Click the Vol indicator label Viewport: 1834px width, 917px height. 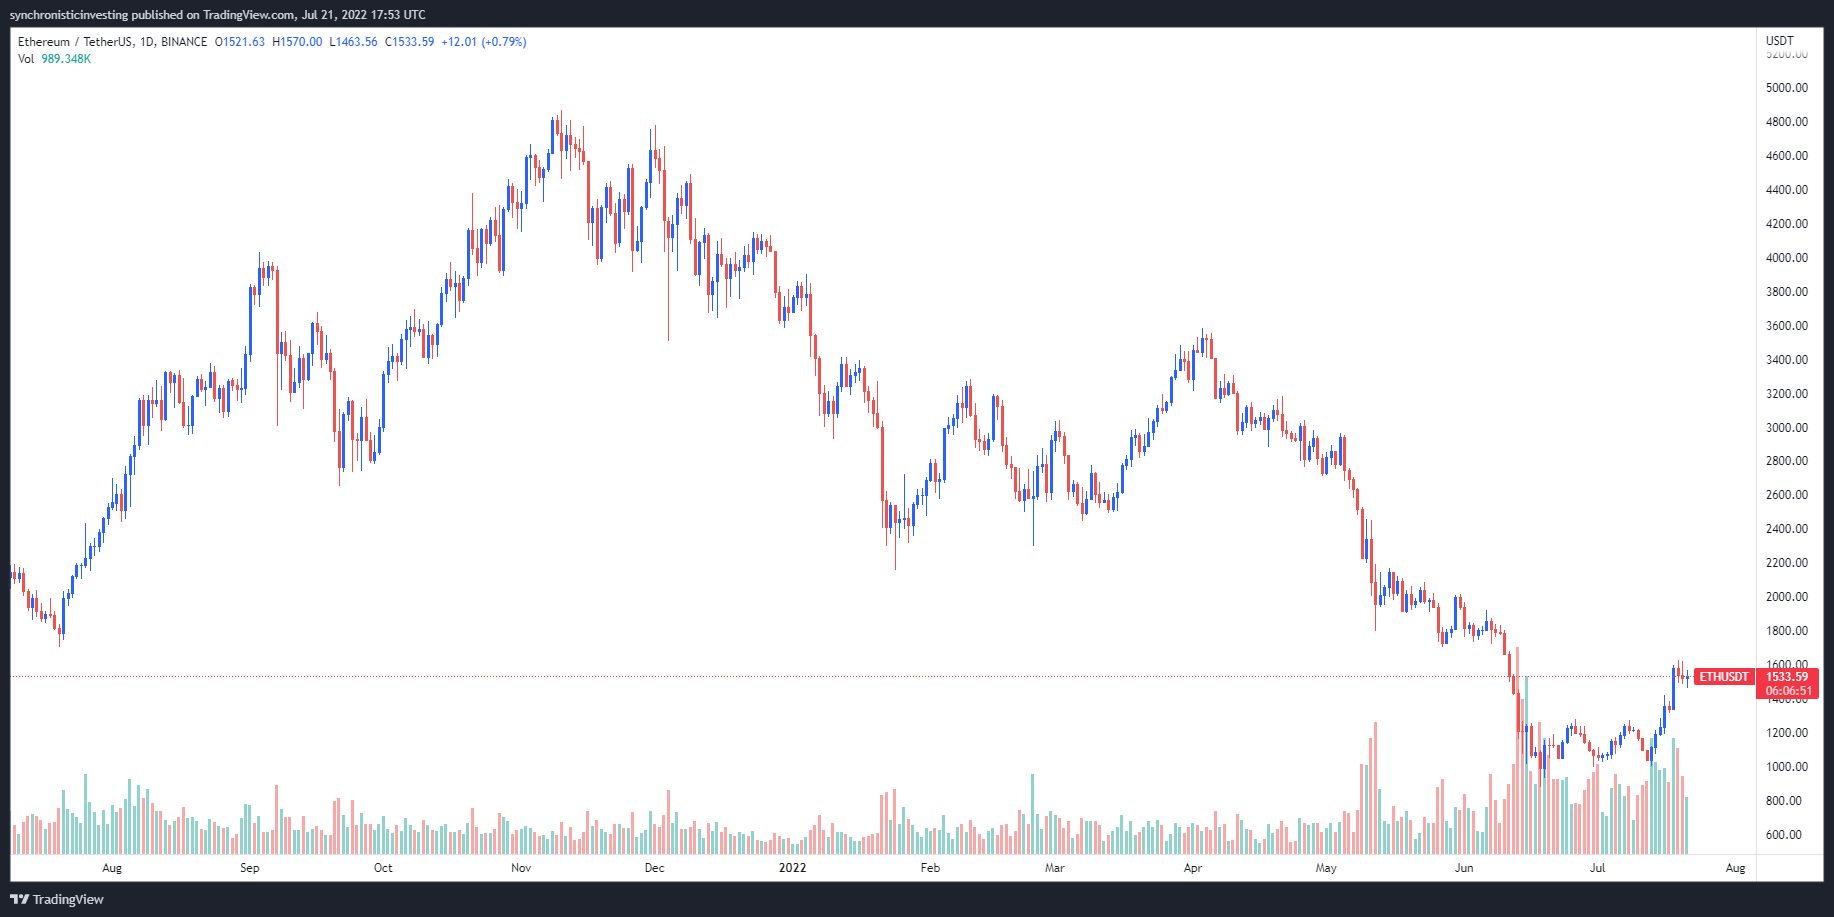coord(26,59)
